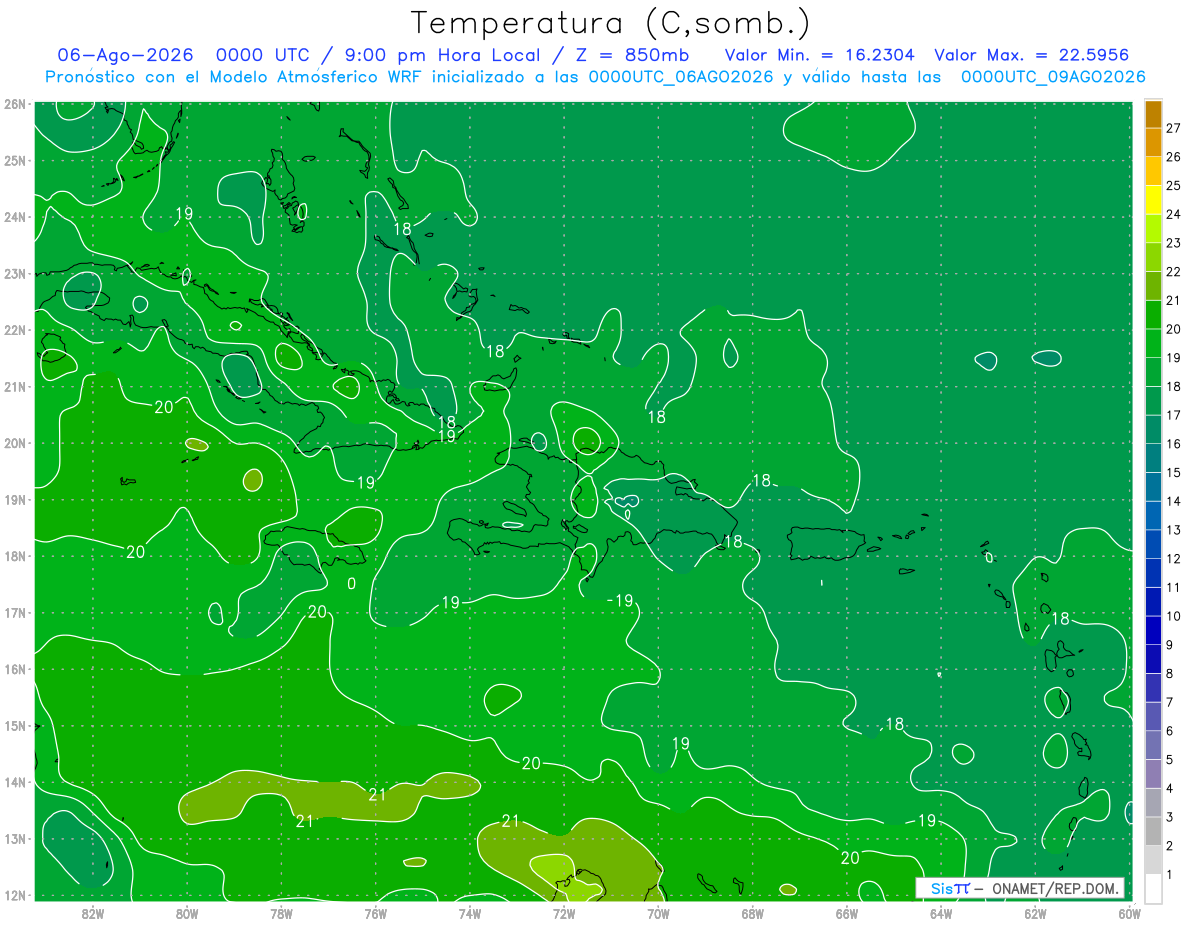The image size is (1200, 927).
Task: Click the color scale label '16'
Action: 1174,444
